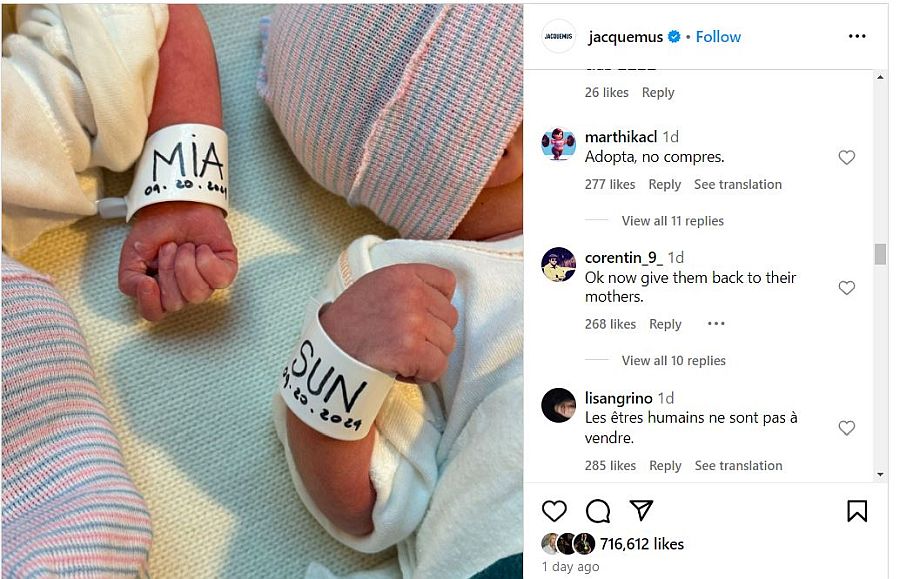The width and height of the screenshot is (900, 579).
Task: Like marthikacl's comment
Action: coord(847,157)
